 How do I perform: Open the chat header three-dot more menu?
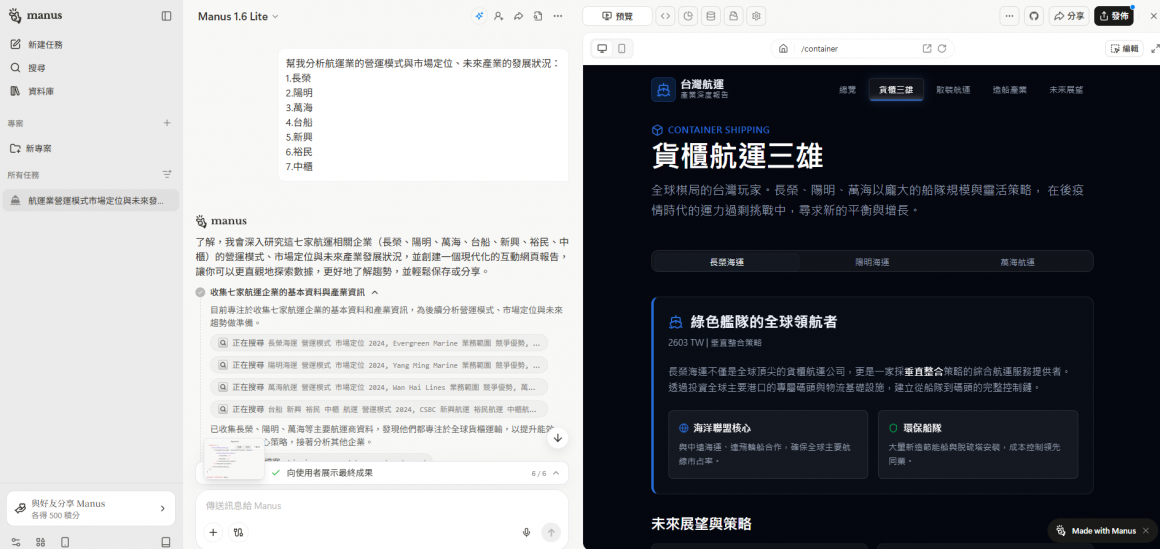pos(558,16)
